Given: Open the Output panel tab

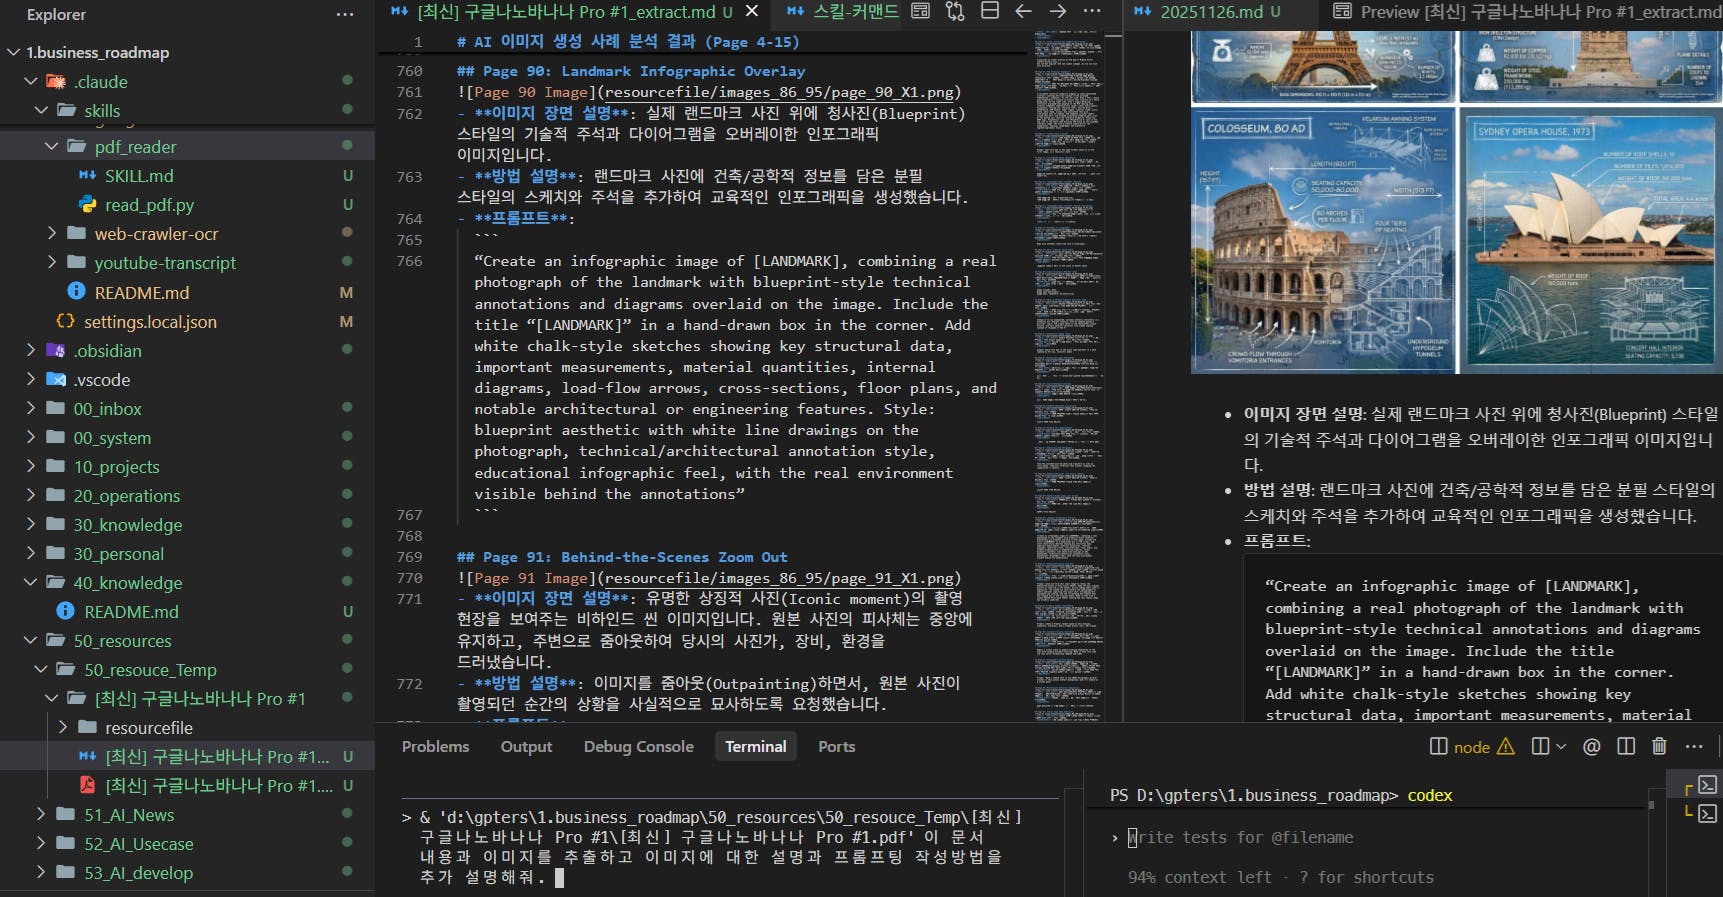Looking at the screenshot, I should point(526,746).
